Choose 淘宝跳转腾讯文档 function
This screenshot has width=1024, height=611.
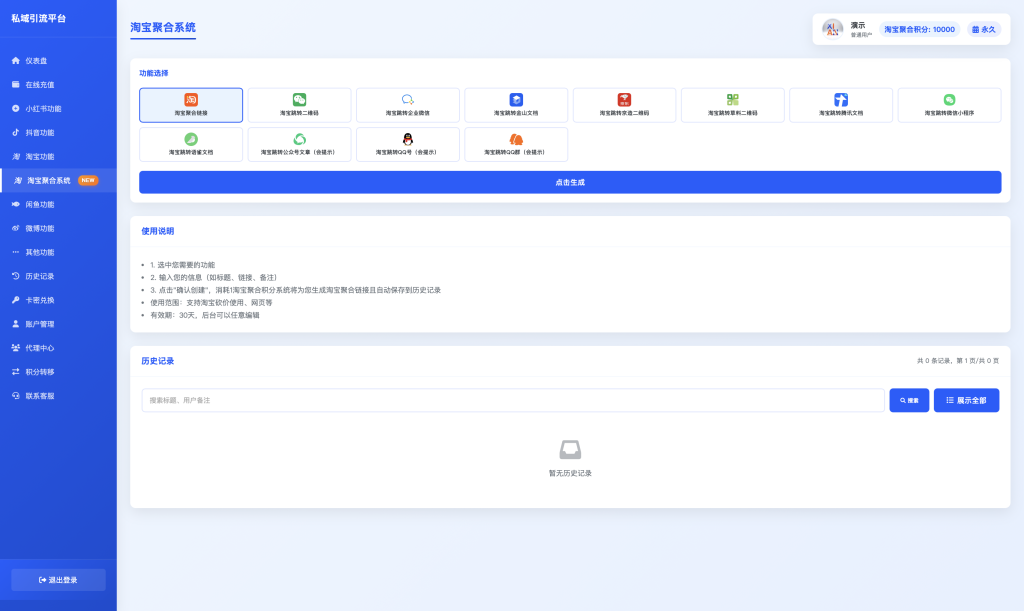(x=841, y=105)
